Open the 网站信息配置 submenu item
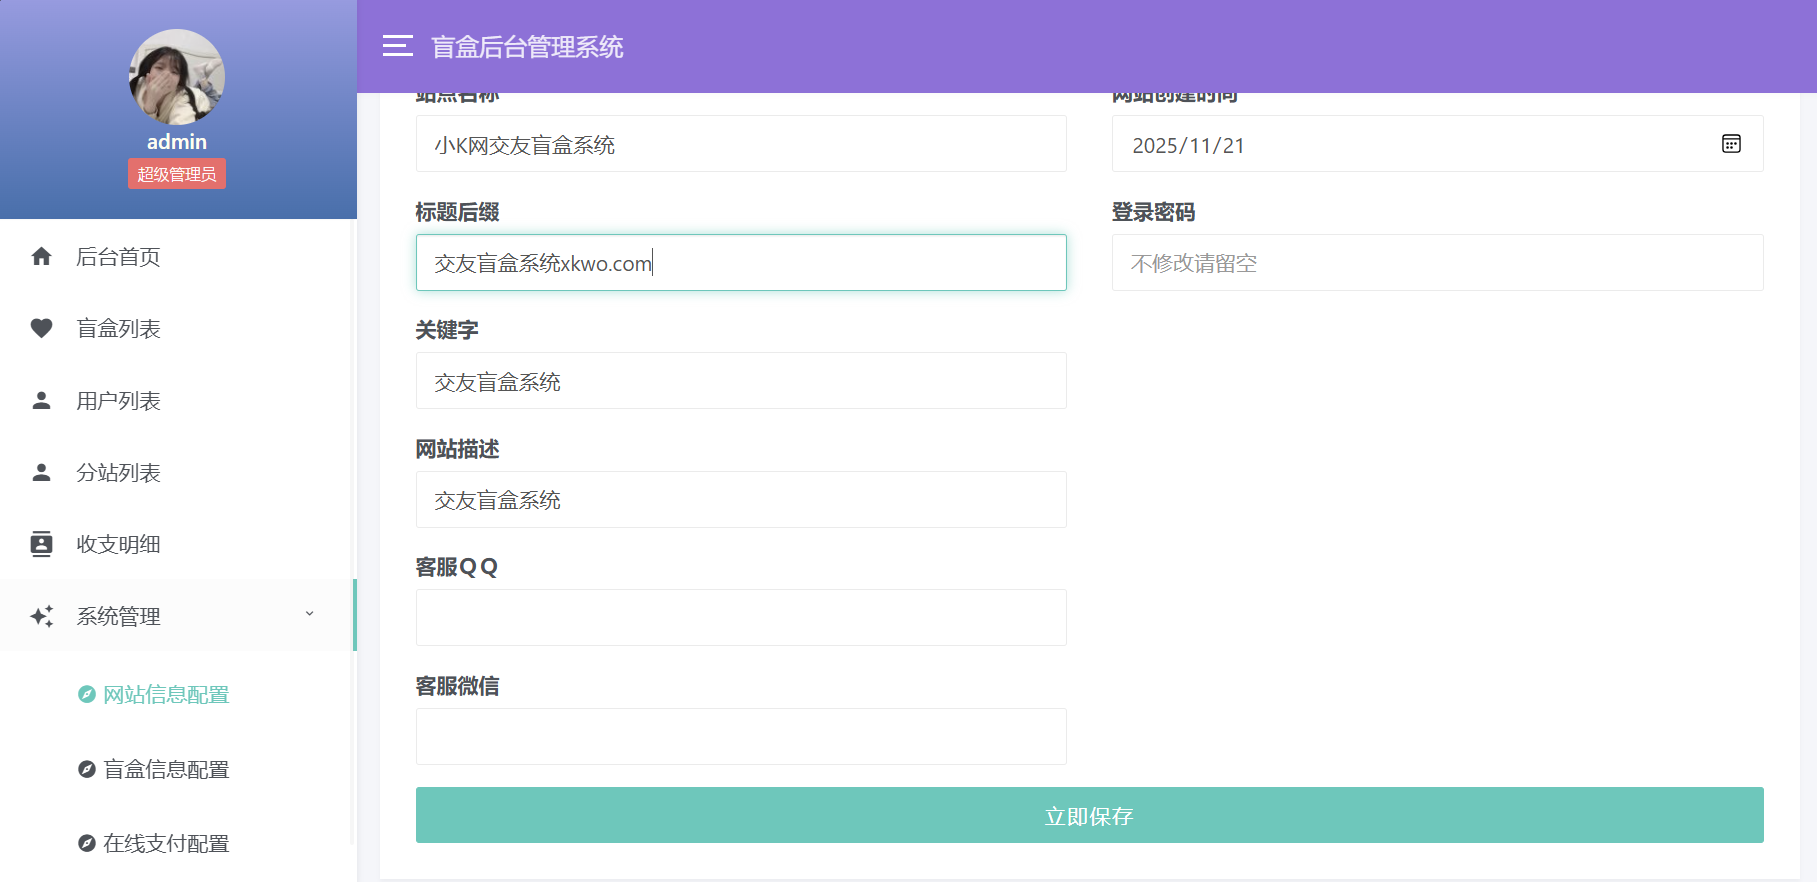 tap(166, 695)
